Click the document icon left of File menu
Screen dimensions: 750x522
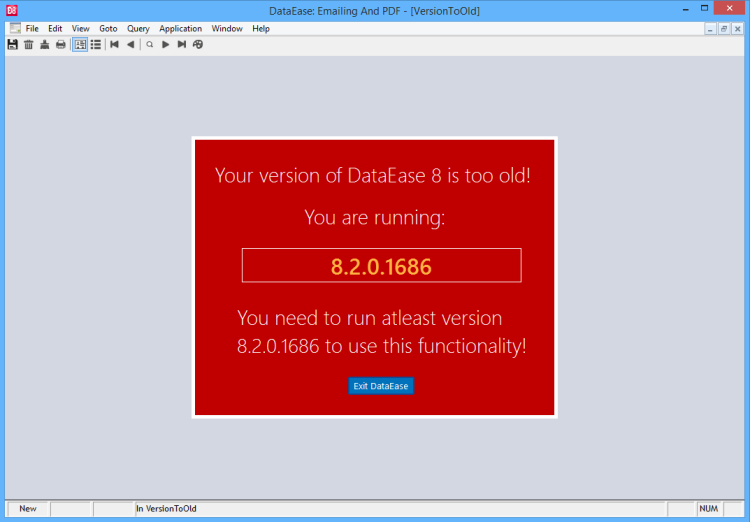click(x=15, y=28)
